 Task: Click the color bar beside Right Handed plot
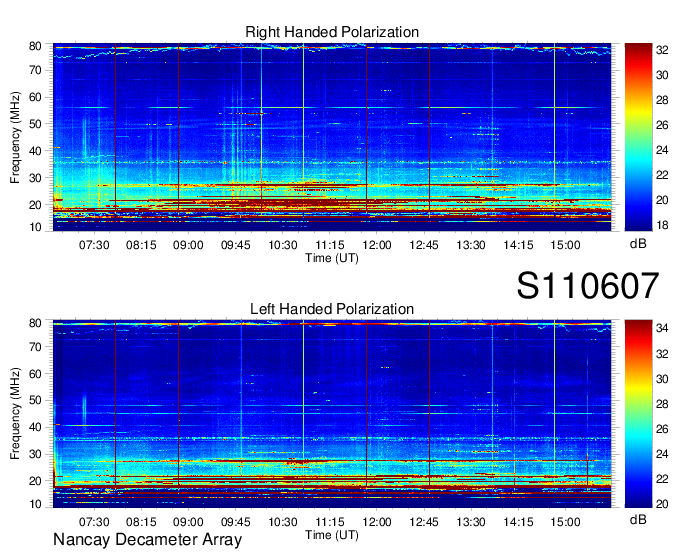click(x=638, y=137)
